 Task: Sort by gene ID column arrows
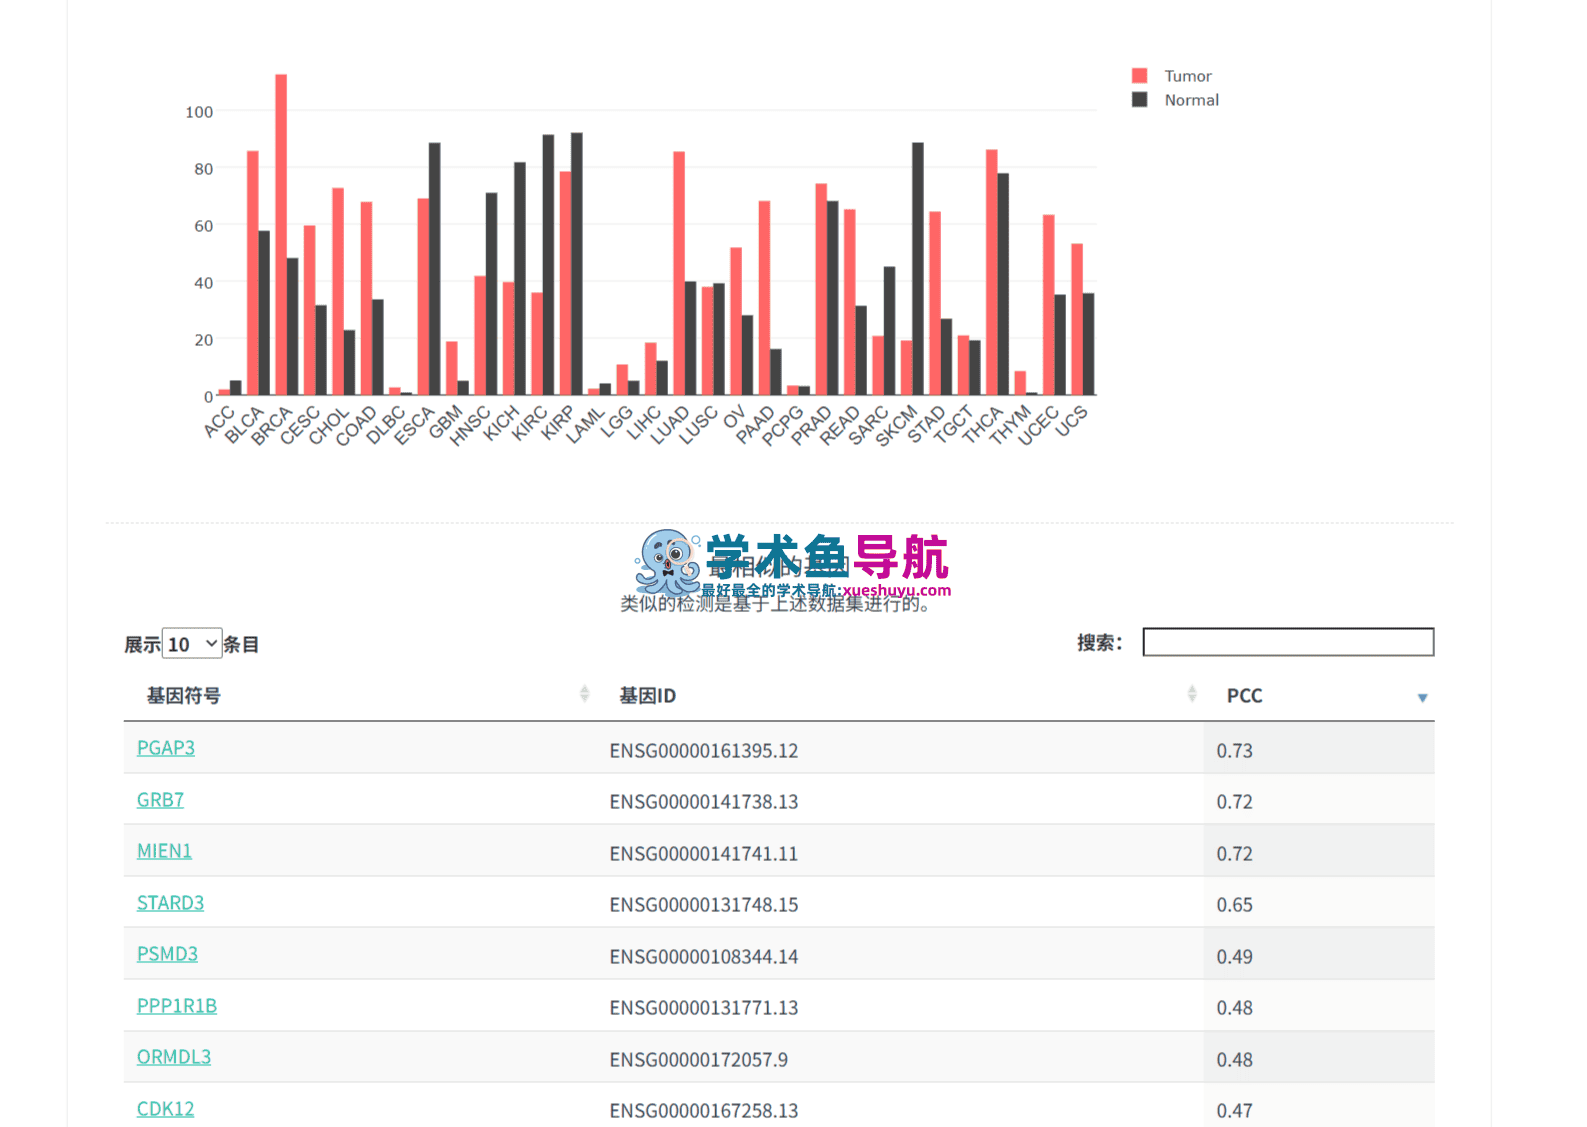click(1192, 694)
